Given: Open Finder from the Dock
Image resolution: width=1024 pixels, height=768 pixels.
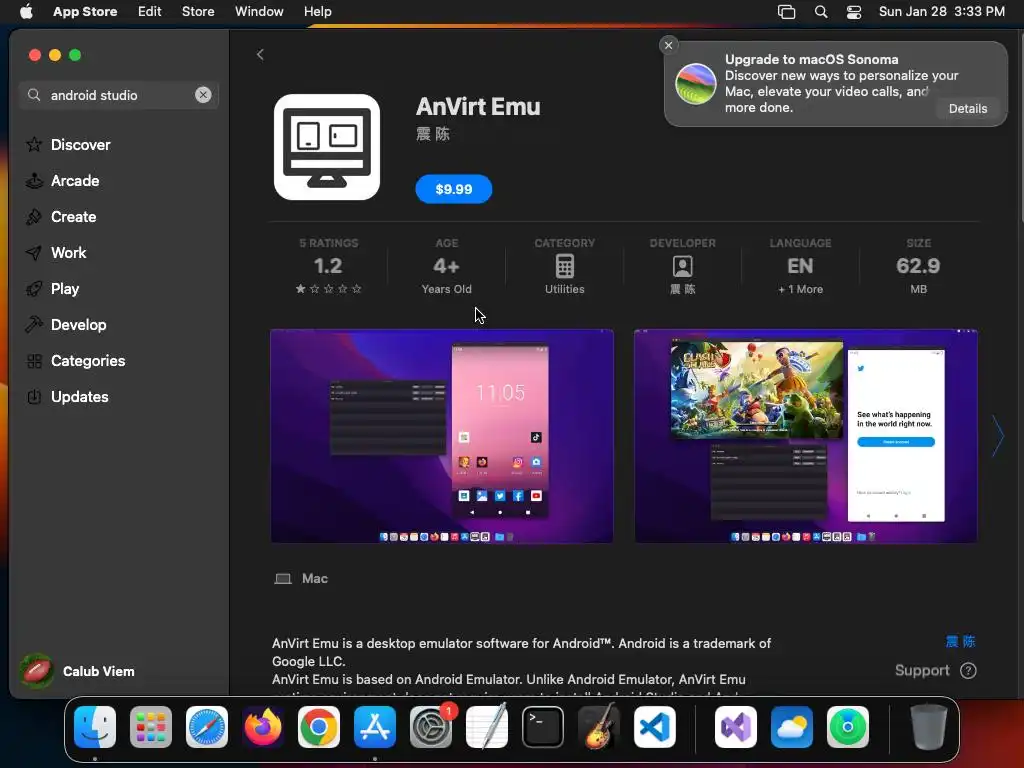Looking at the screenshot, I should tap(95, 727).
